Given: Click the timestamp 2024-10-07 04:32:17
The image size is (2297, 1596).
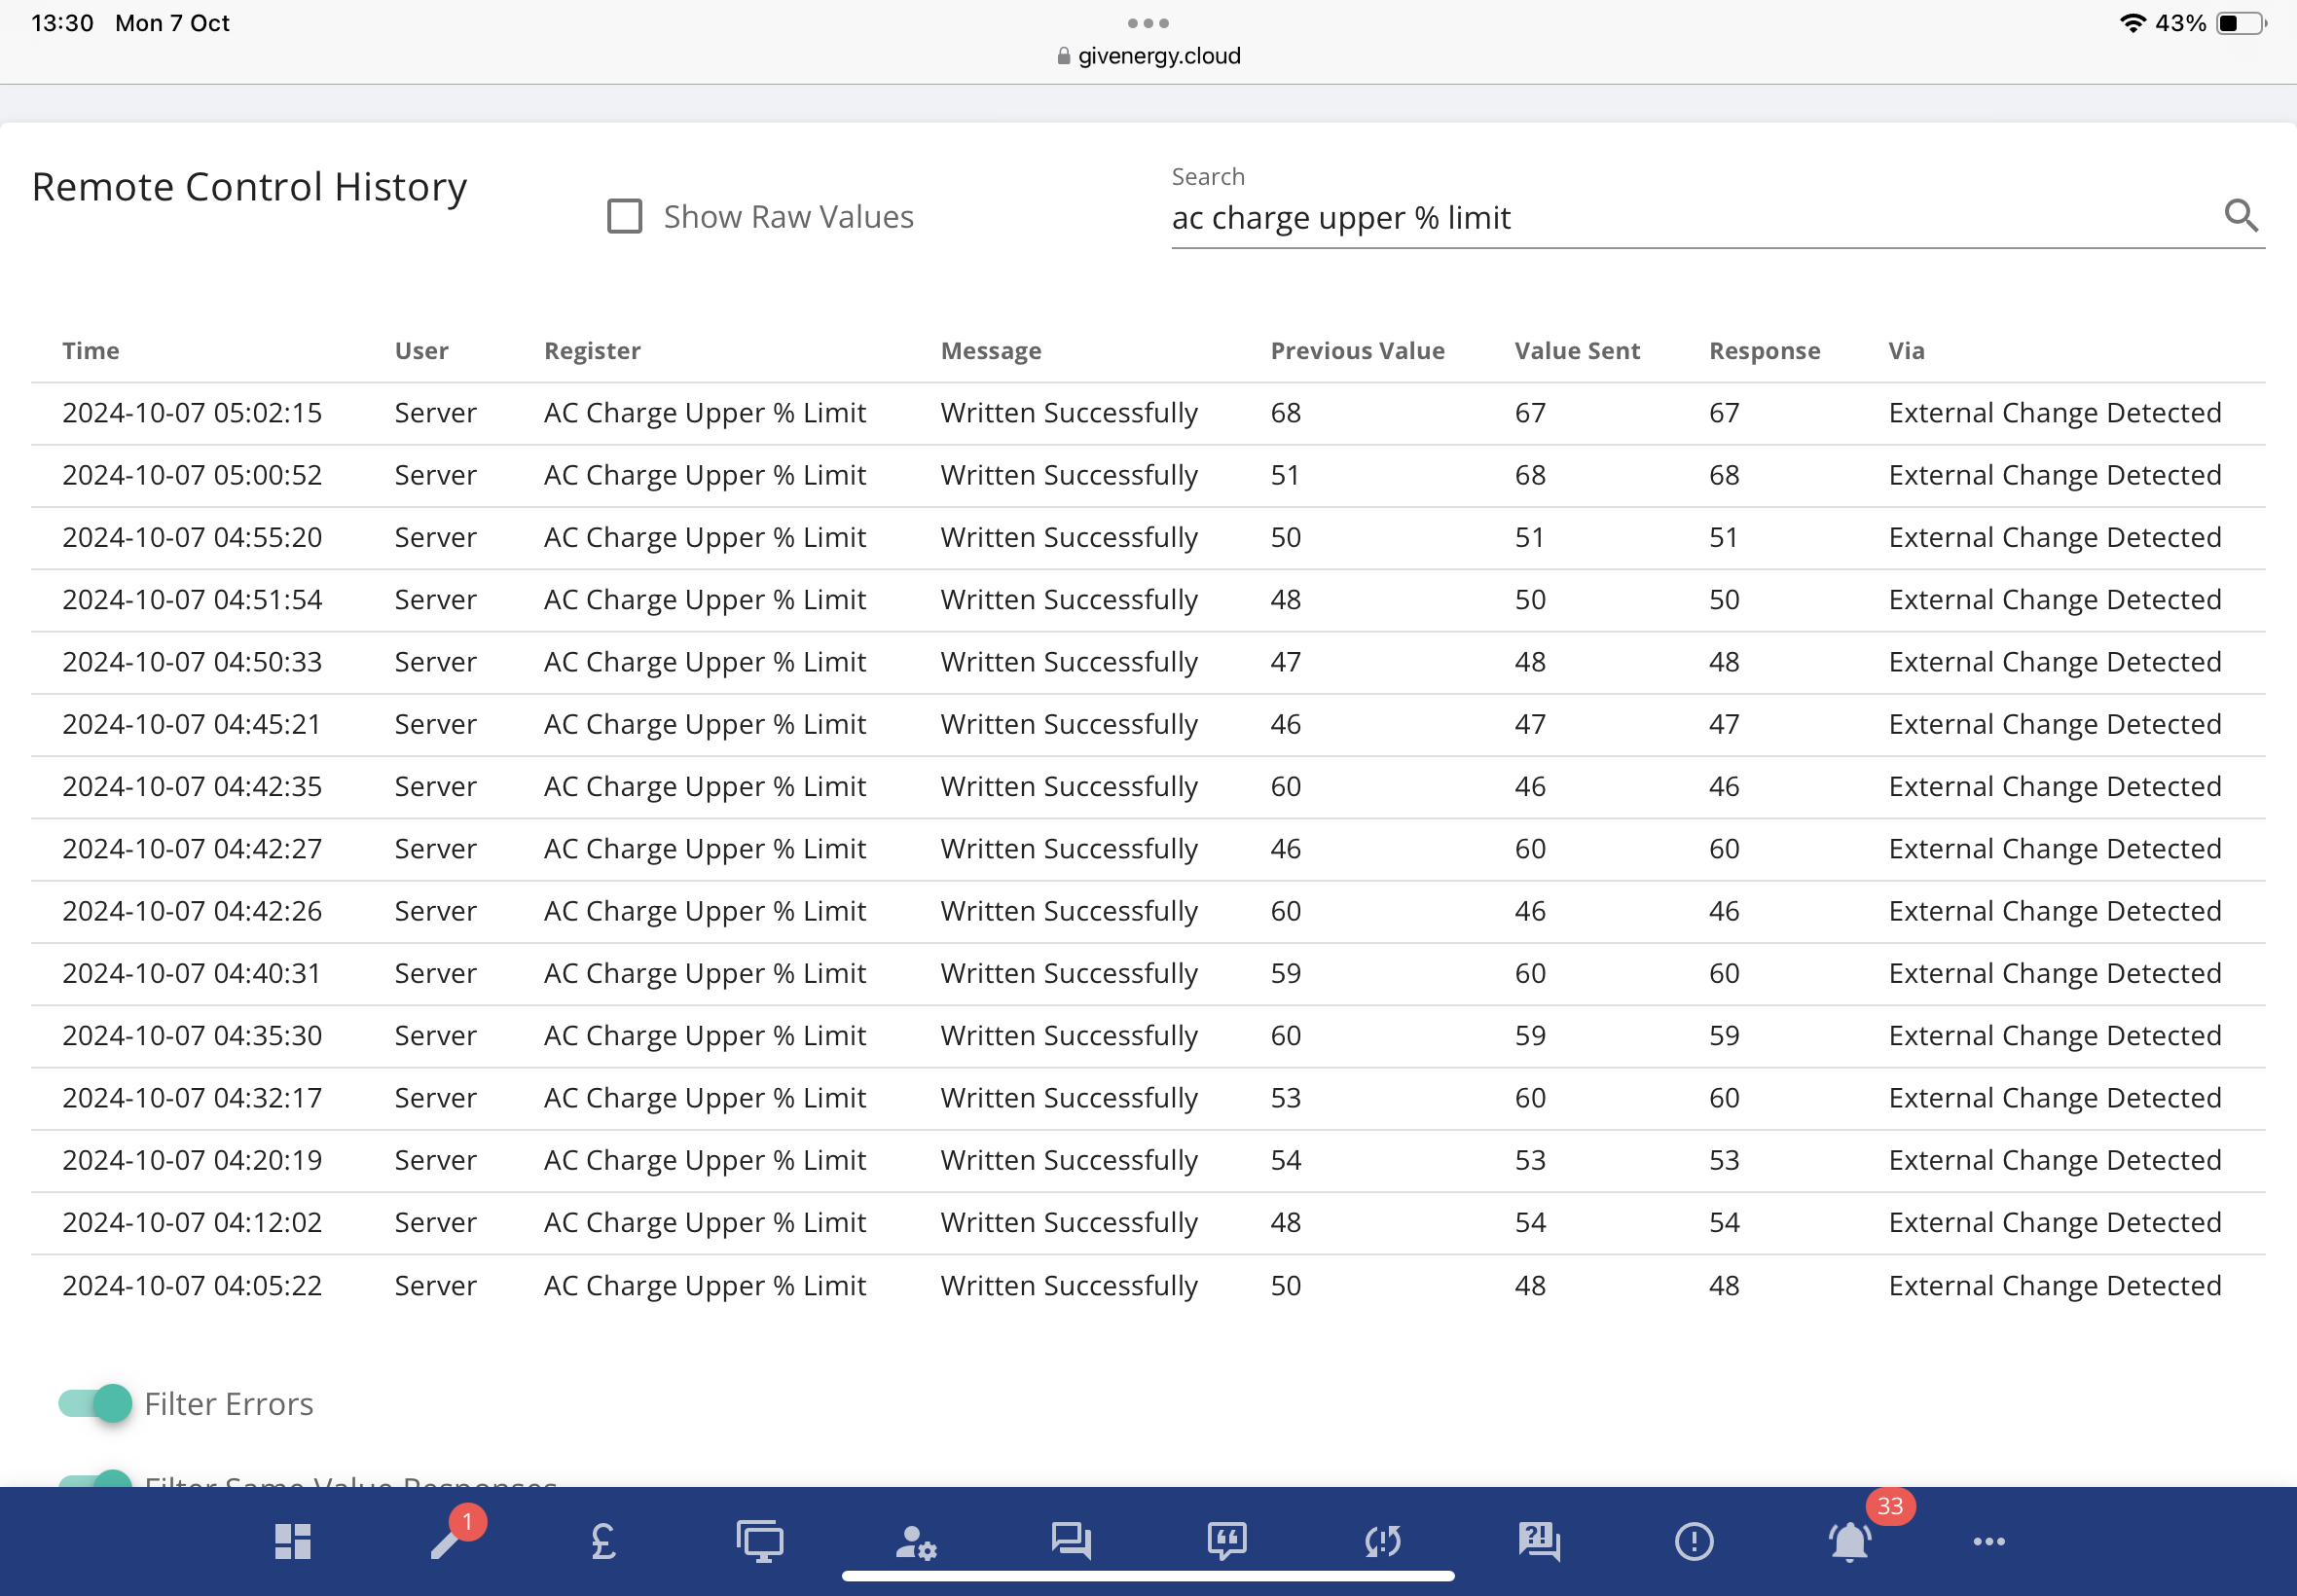Looking at the screenshot, I should [x=192, y=1098].
